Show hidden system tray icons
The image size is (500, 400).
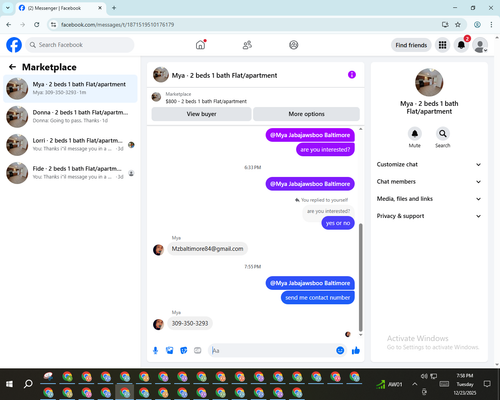pyautogui.click(x=414, y=384)
